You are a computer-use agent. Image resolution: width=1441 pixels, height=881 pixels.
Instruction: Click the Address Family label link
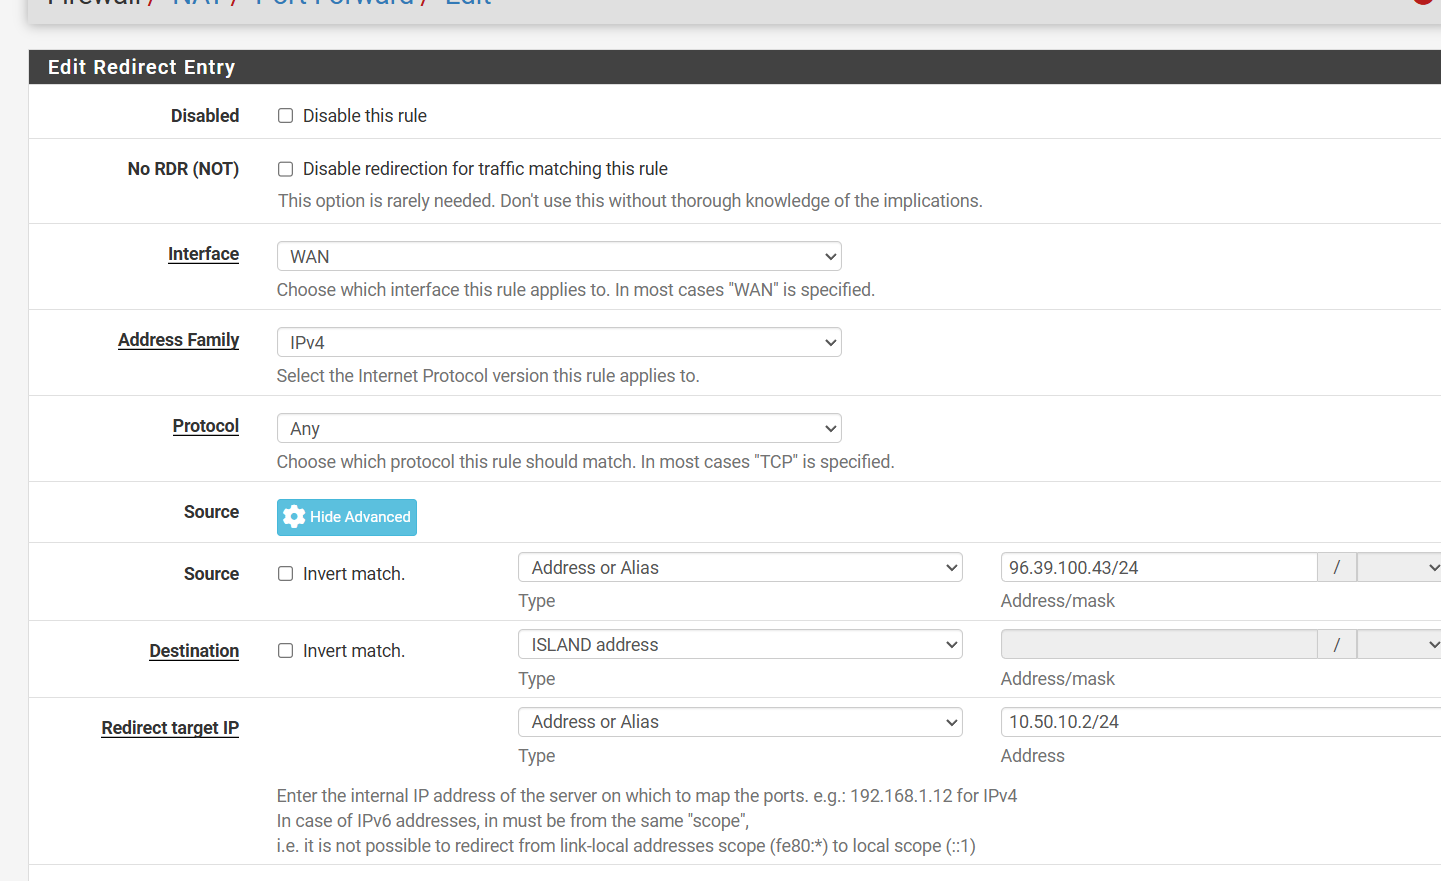pyautogui.click(x=178, y=340)
